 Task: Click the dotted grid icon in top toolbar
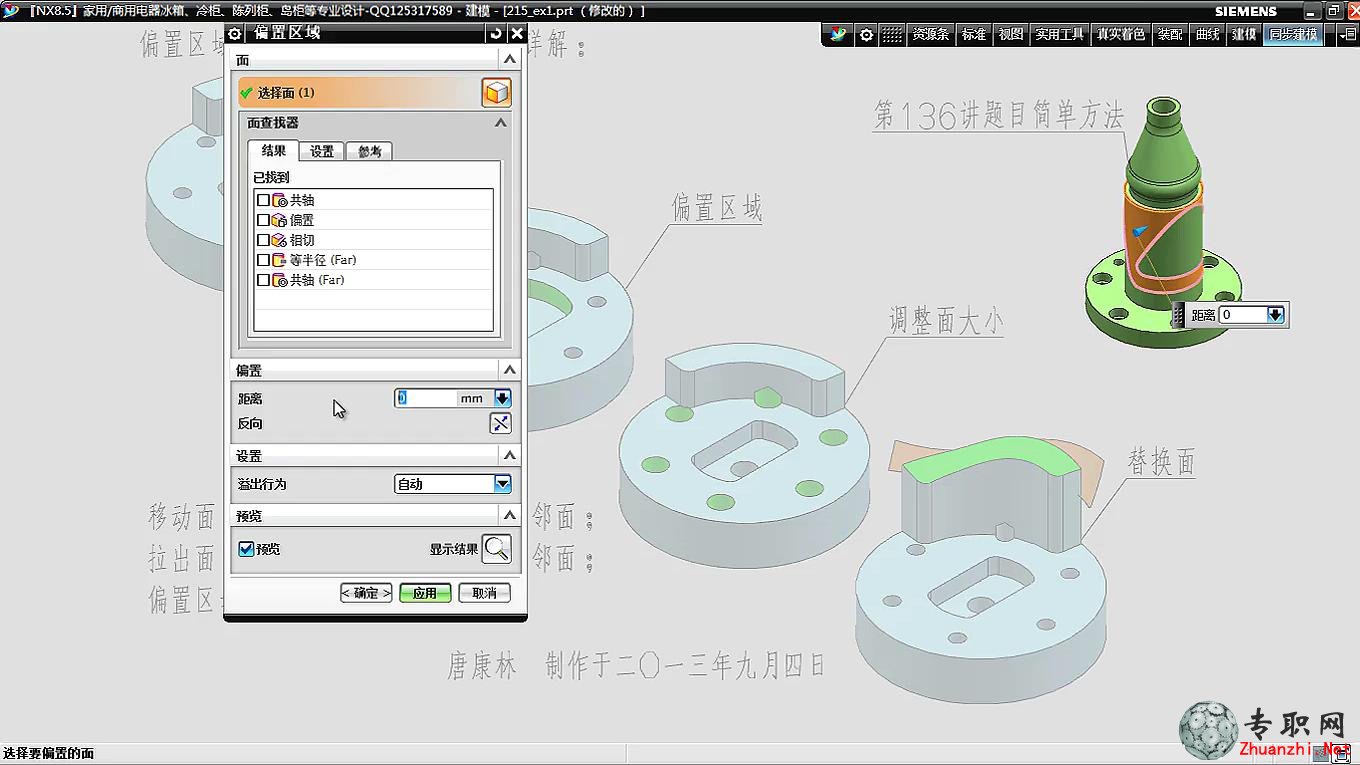click(x=891, y=34)
